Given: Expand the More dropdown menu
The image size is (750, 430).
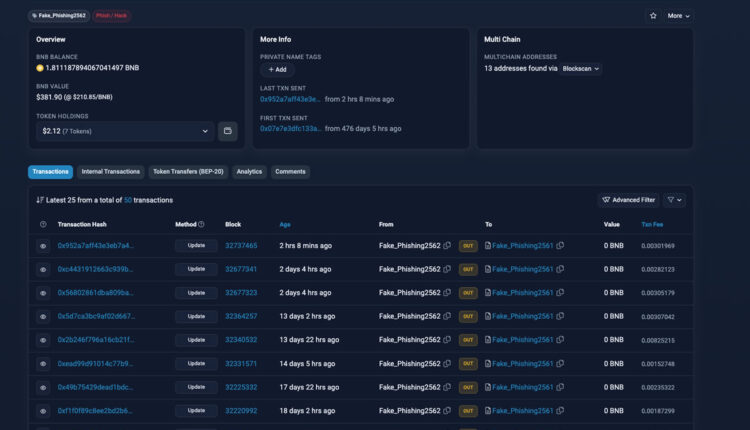Looking at the screenshot, I should (x=679, y=16).
